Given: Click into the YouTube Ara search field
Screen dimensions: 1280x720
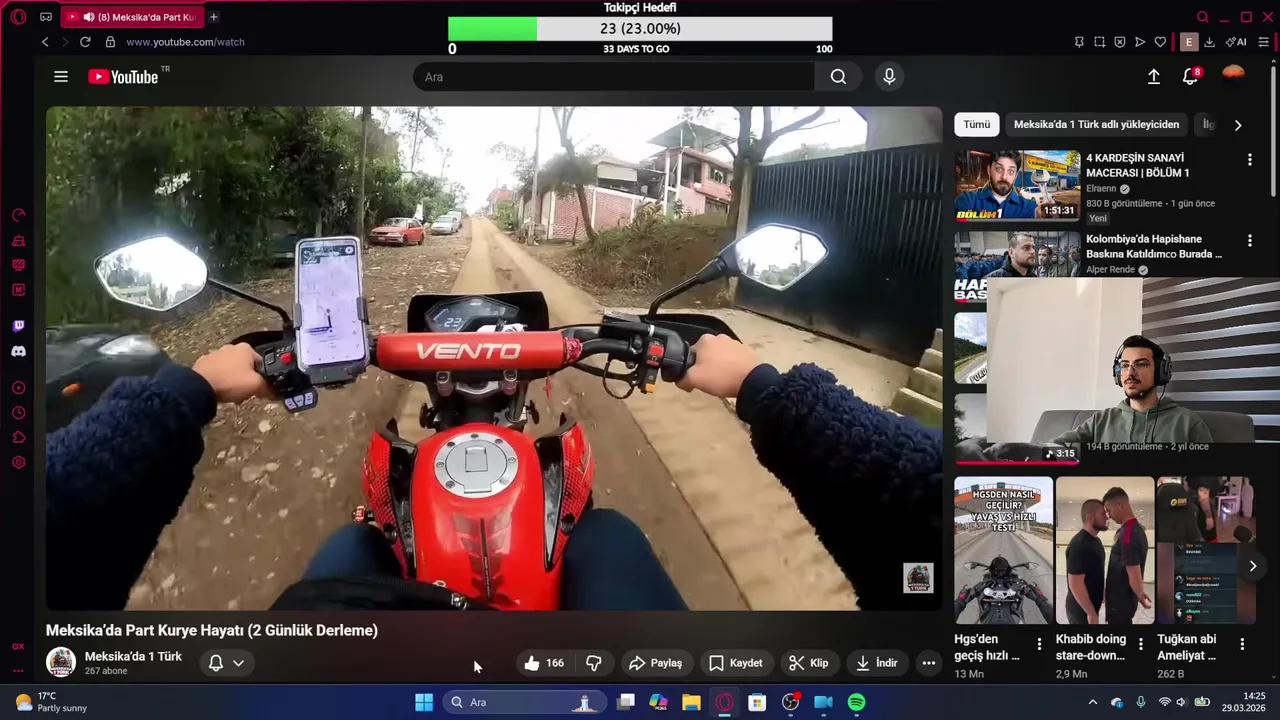Looking at the screenshot, I should pyautogui.click(x=614, y=77).
